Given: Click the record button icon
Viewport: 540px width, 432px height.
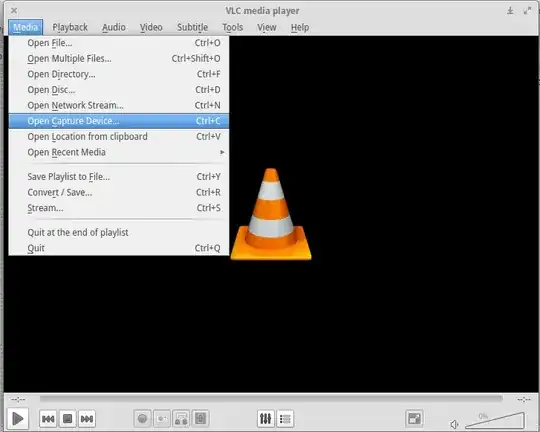Looking at the screenshot, I should pyautogui.click(x=142, y=419).
